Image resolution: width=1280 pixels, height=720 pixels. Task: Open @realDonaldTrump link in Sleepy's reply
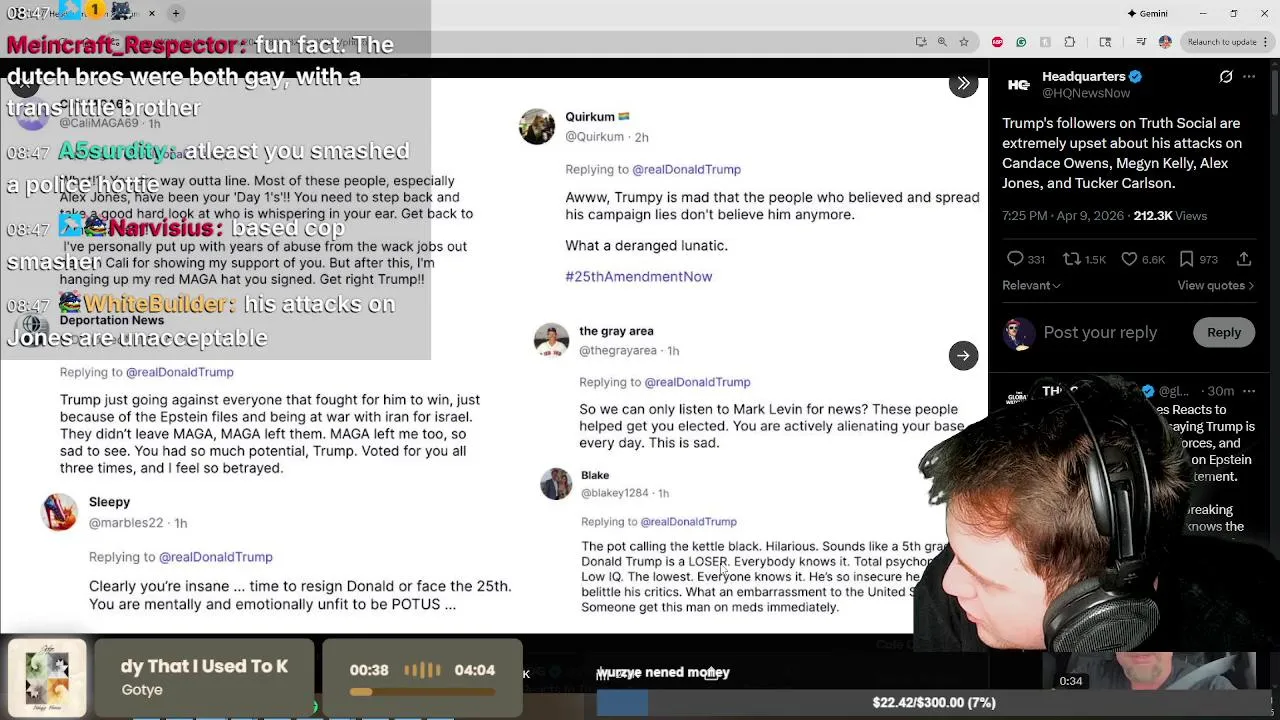coord(215,557)
